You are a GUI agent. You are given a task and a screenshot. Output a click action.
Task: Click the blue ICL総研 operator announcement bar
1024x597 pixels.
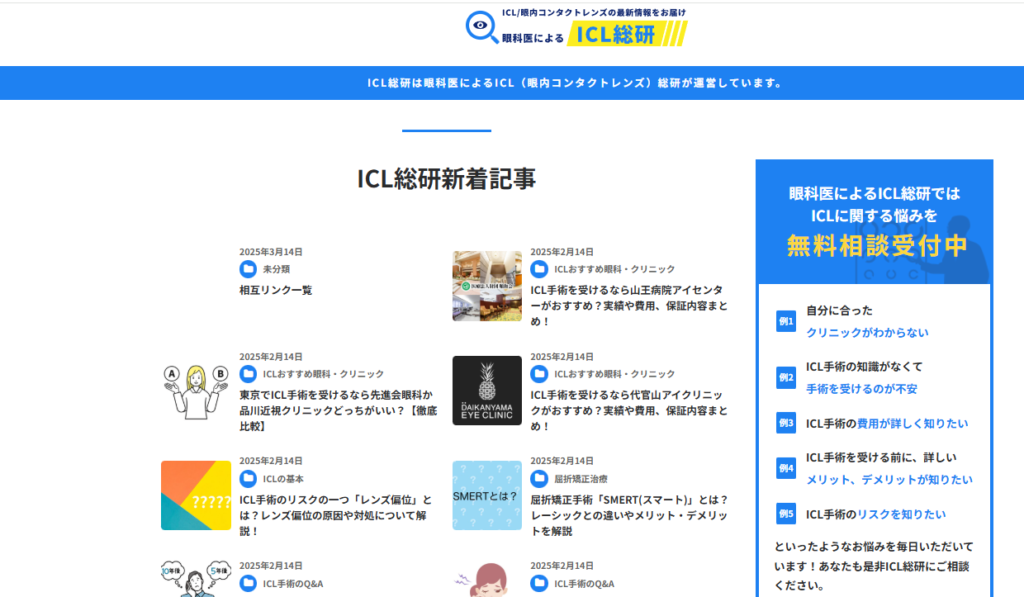[x=512, y=83]
